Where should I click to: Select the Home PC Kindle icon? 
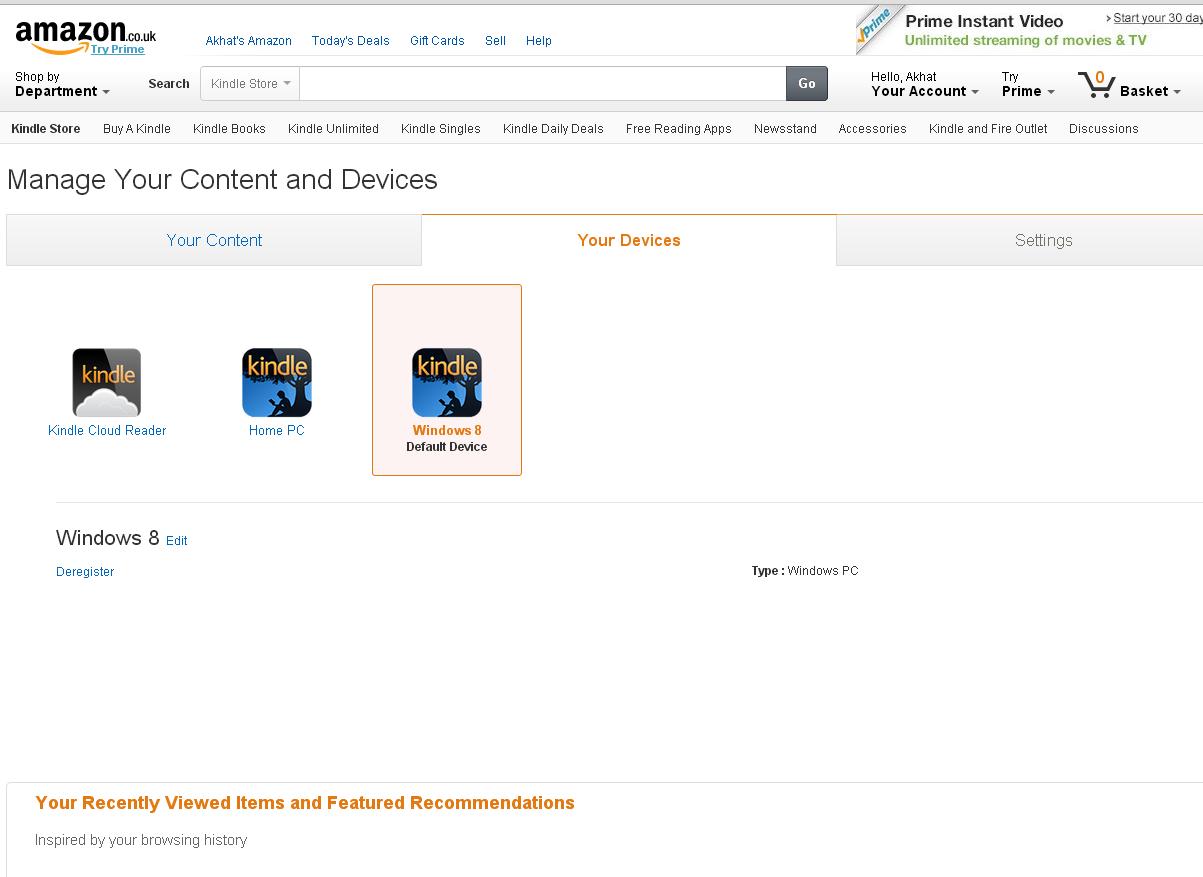tap(277, 382)
